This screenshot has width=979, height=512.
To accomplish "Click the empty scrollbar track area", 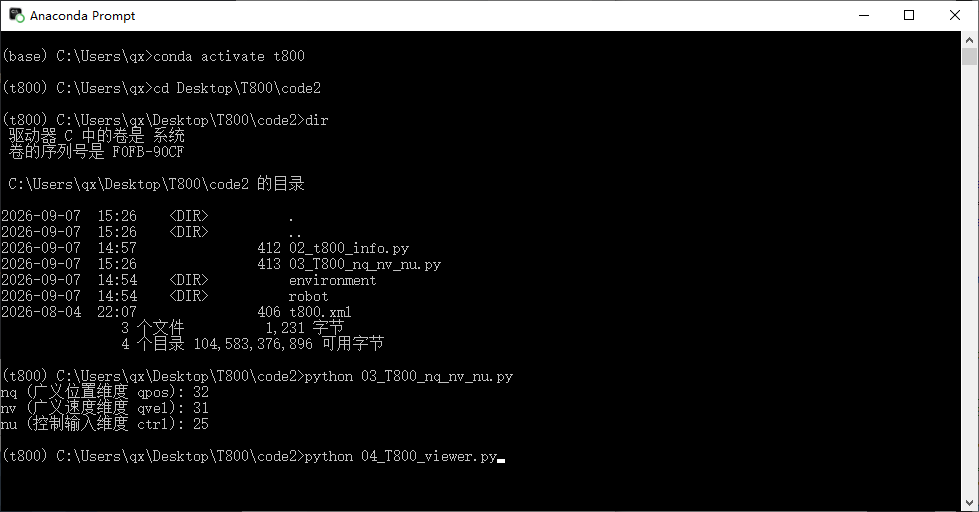I will click(x=969, y=281).
